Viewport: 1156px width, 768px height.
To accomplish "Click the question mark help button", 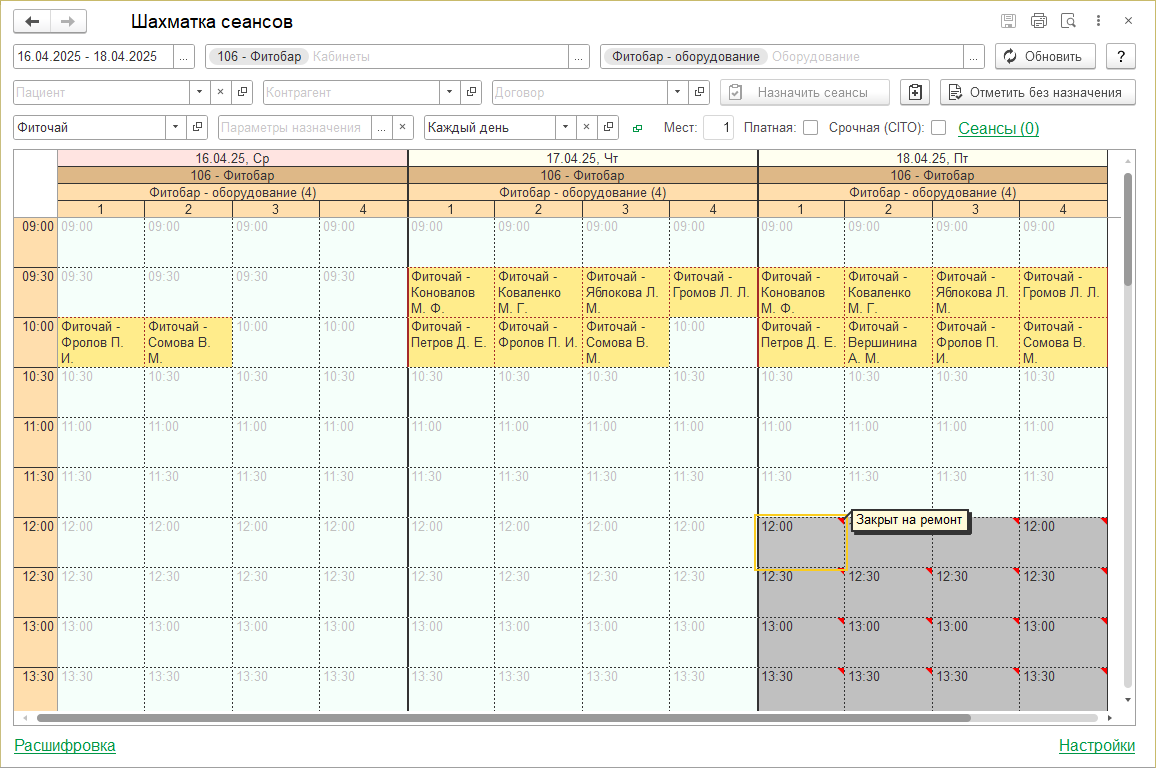I will pyautogui.click(x=1121, y=56).
